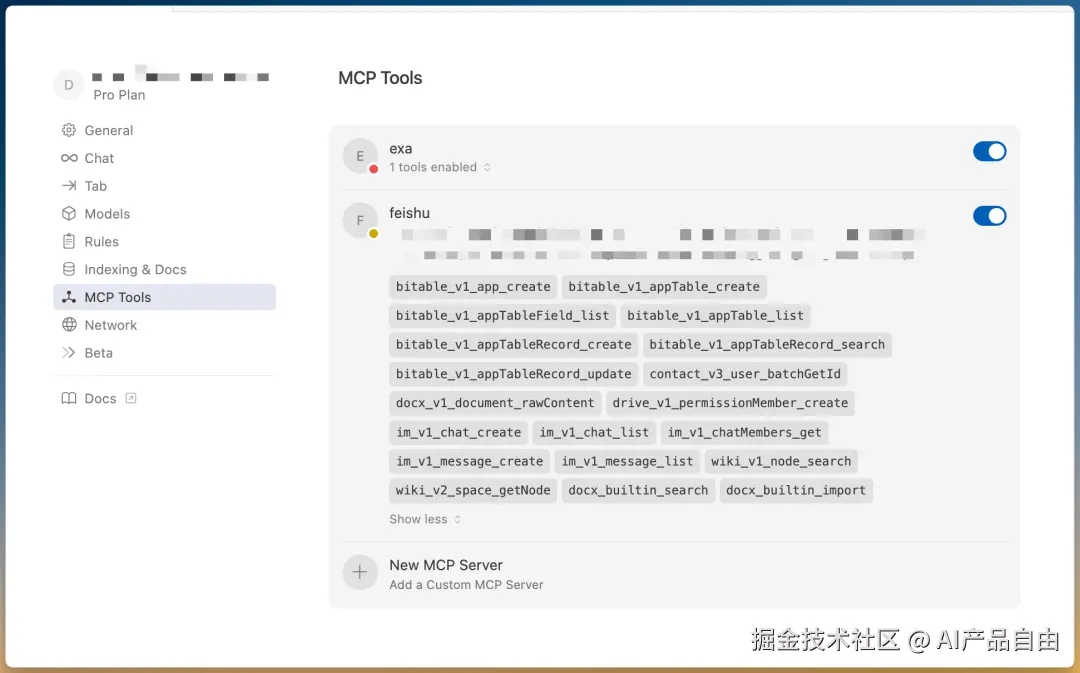The width and height of the screenshot is (1080, 673).
Task: Turn off the feishu server toggle
Action: [x=989, y=216]
